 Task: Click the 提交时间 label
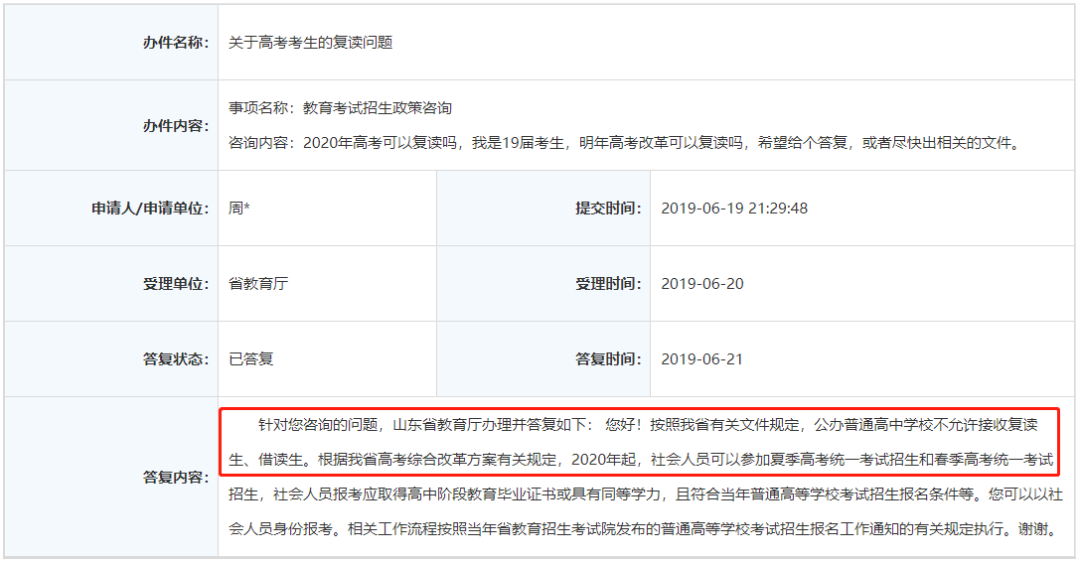[x=608, y=208]
